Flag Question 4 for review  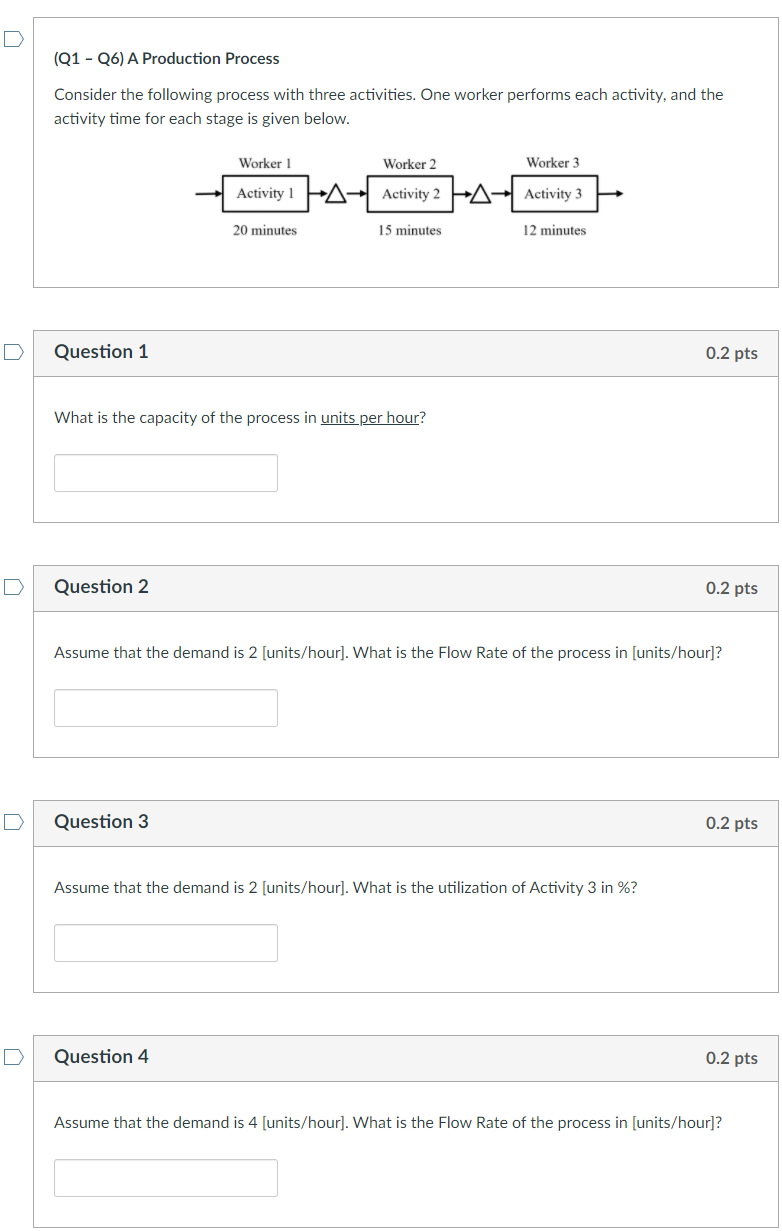coord(12,1057)
